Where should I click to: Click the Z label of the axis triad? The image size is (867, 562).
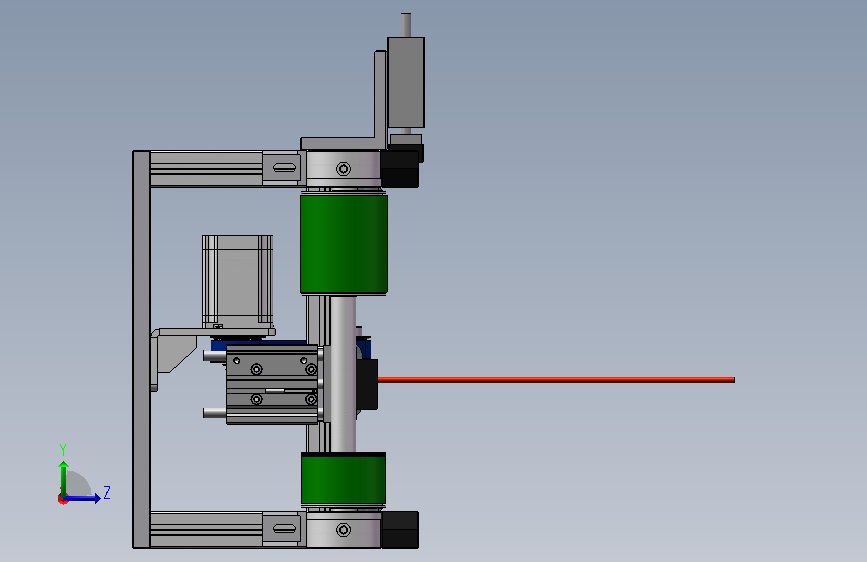tap(107, 492)
